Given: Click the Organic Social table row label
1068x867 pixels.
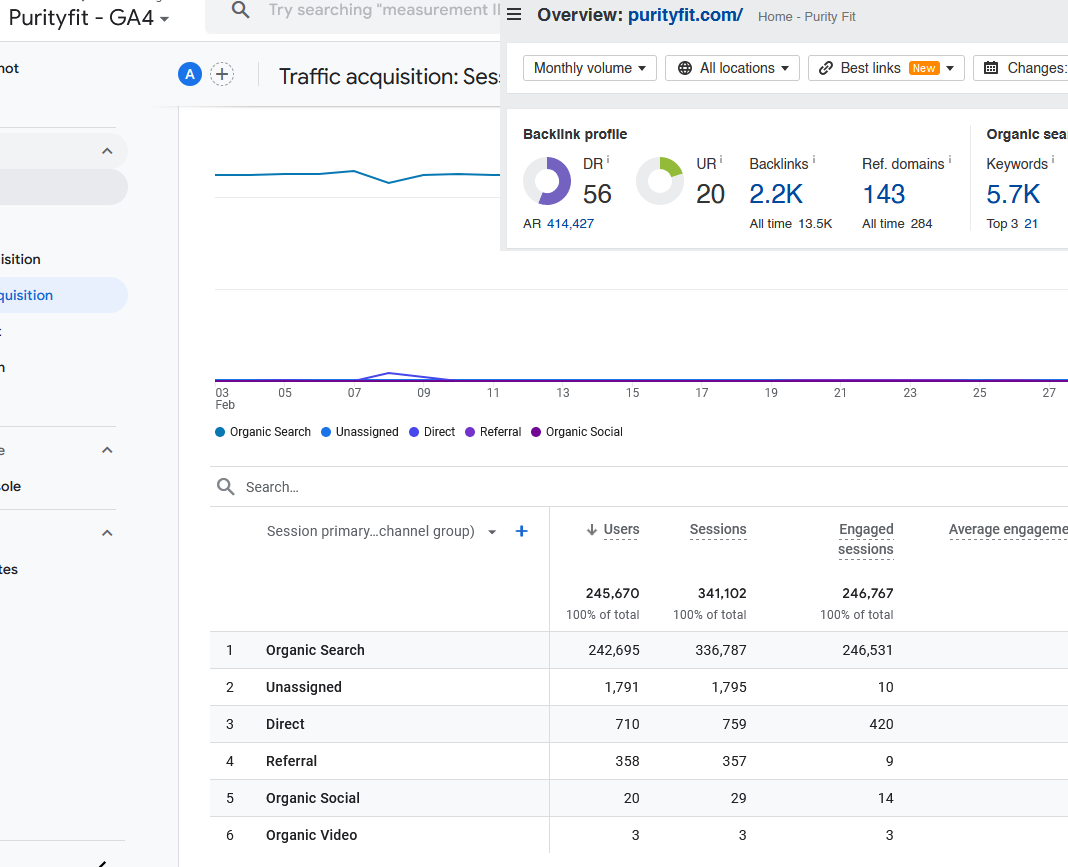Looking at the screenshot, I should point(313,798).
